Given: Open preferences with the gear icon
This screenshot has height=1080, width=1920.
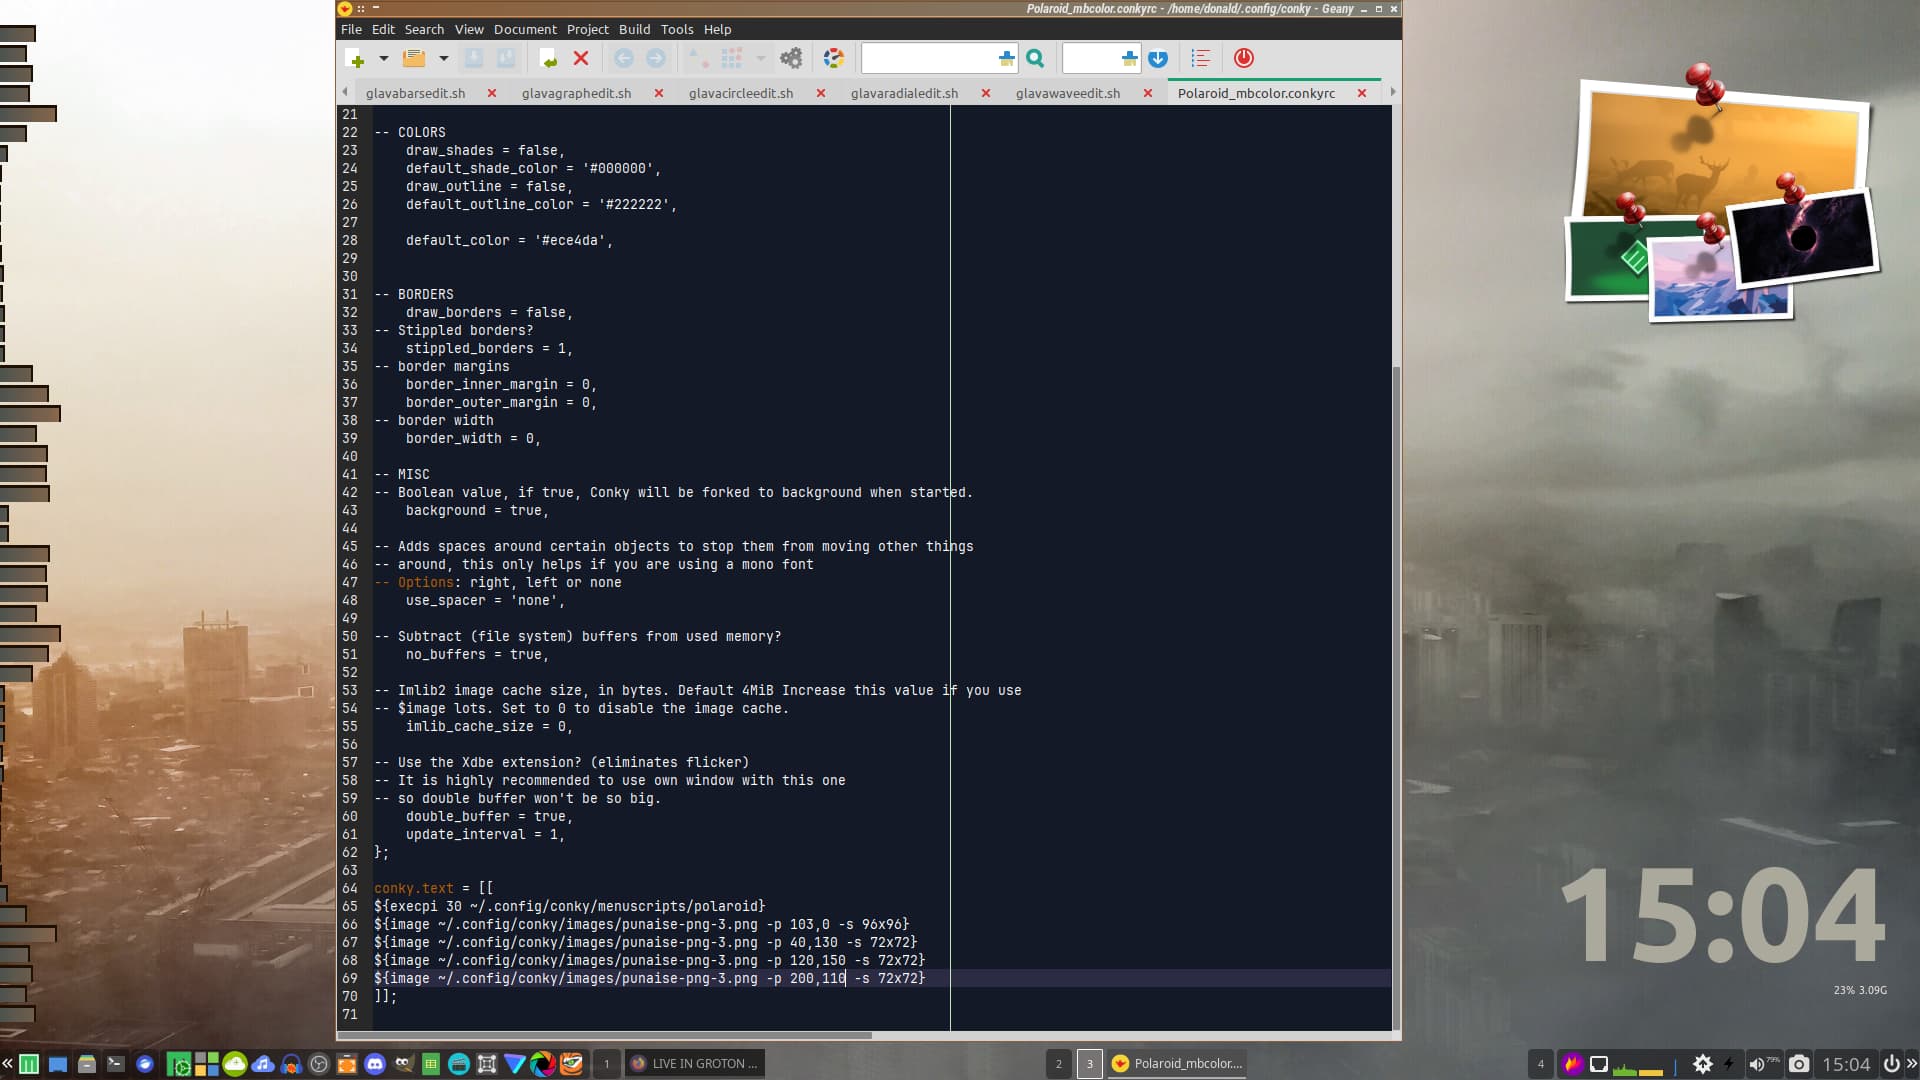Looking at the screenshot, I should pos(791,59).
